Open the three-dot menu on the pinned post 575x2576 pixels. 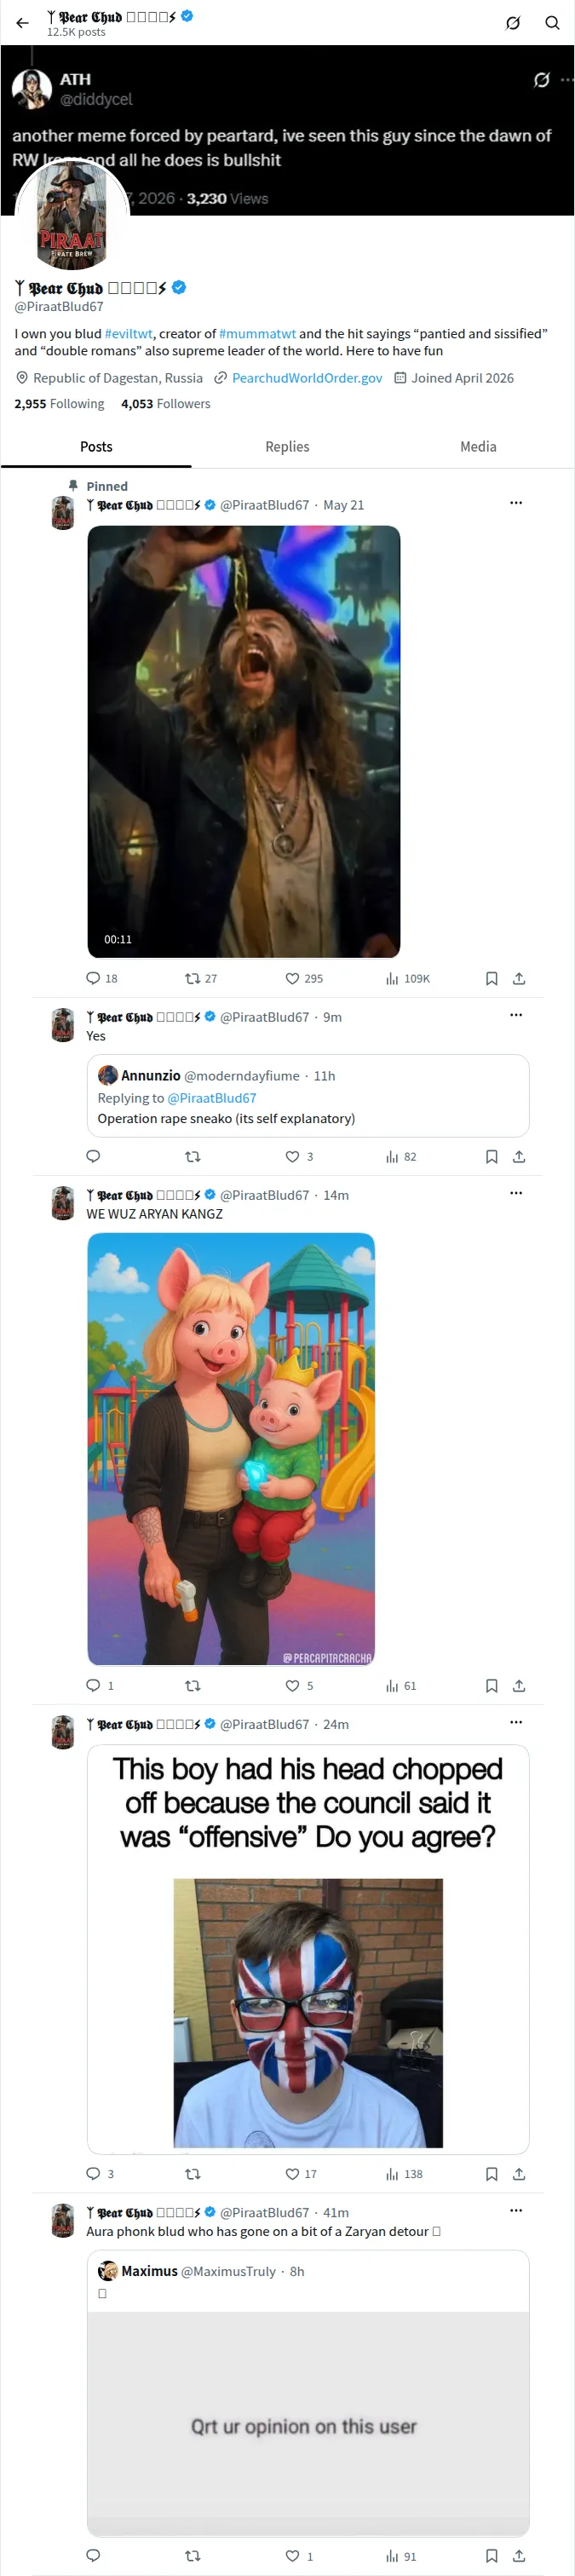coord(516,503)
